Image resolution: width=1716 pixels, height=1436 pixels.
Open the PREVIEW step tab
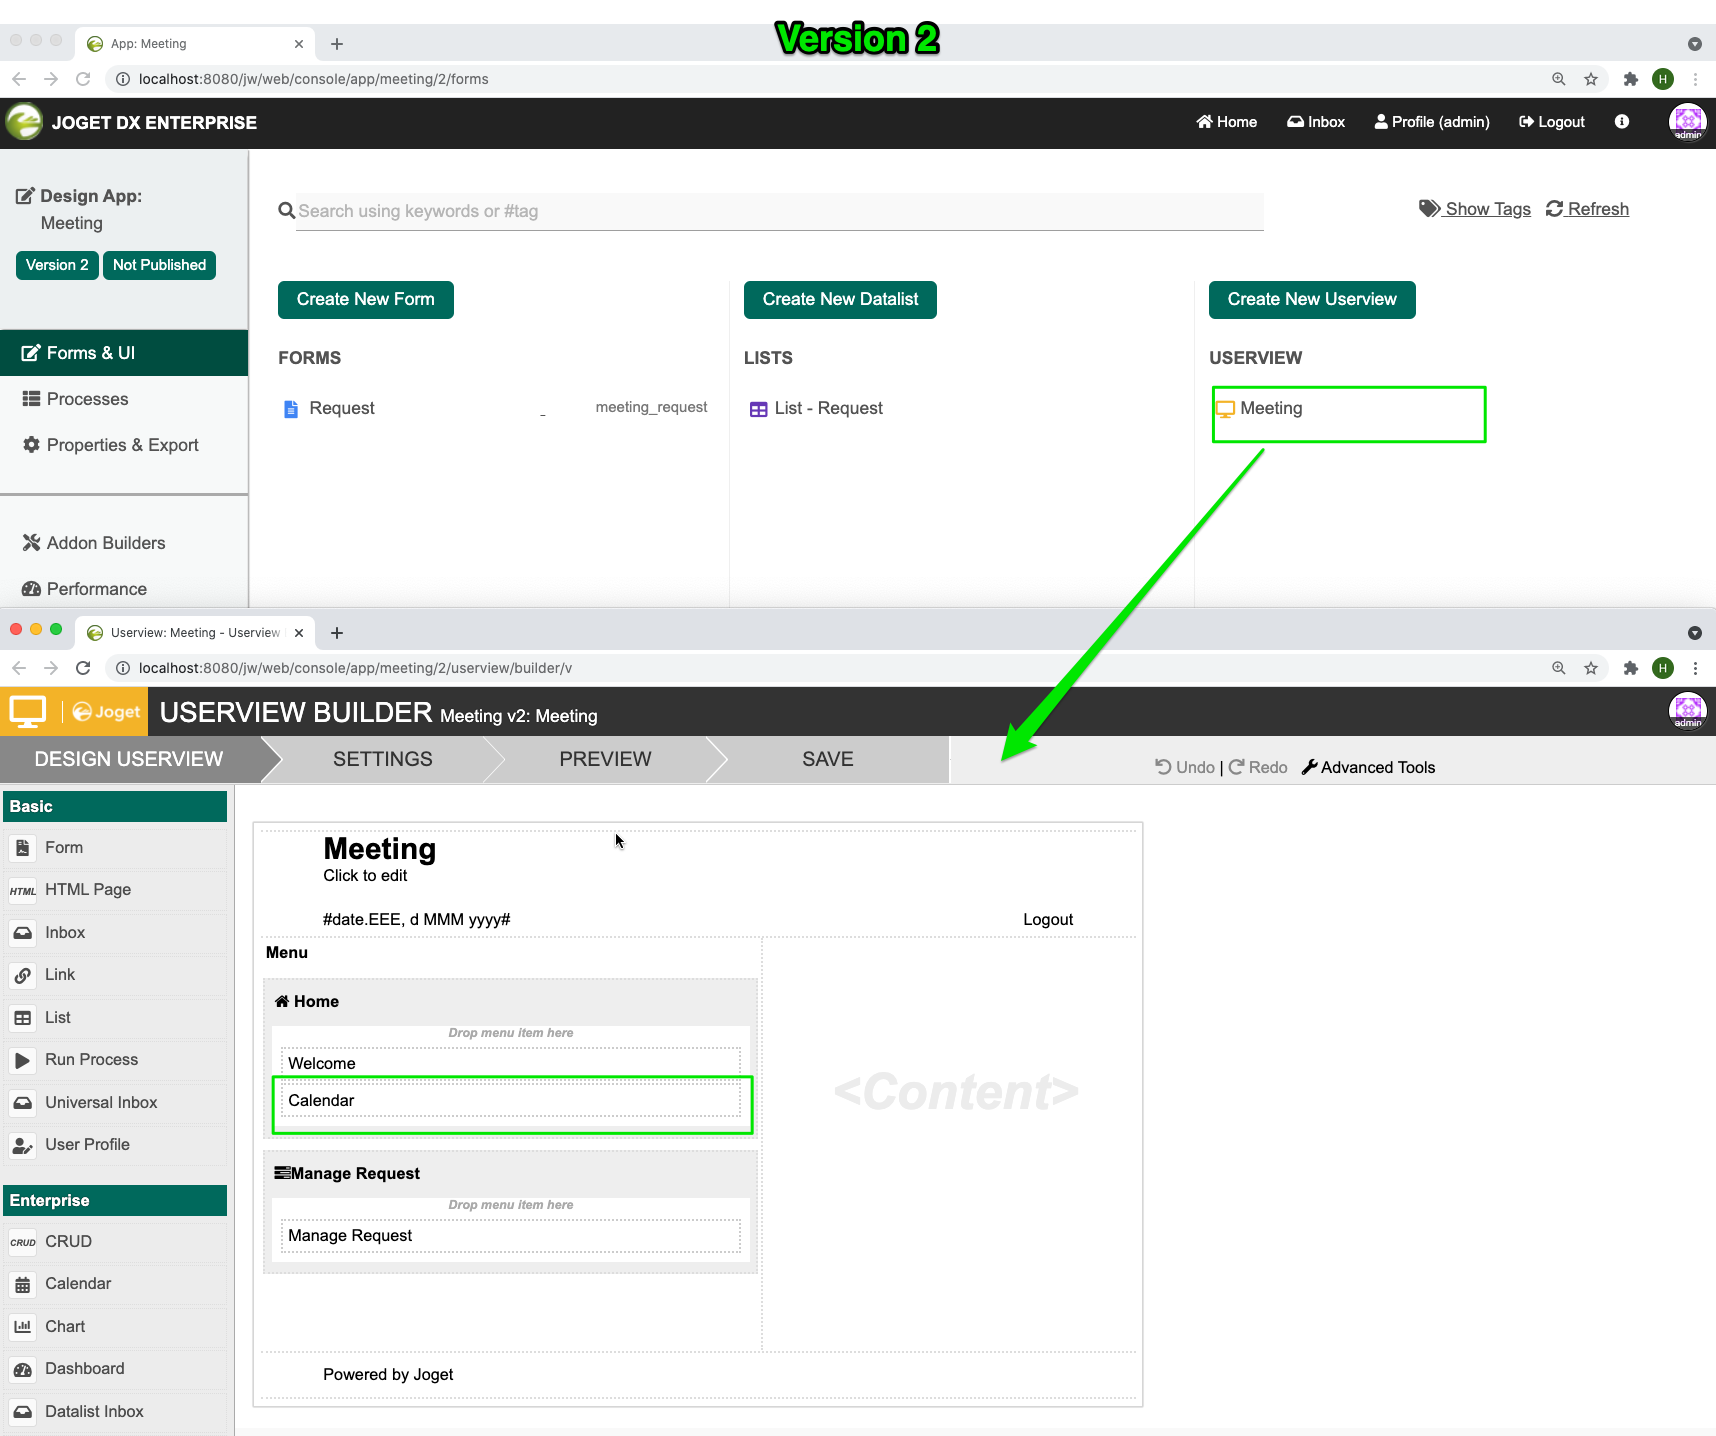pos(605,759)
